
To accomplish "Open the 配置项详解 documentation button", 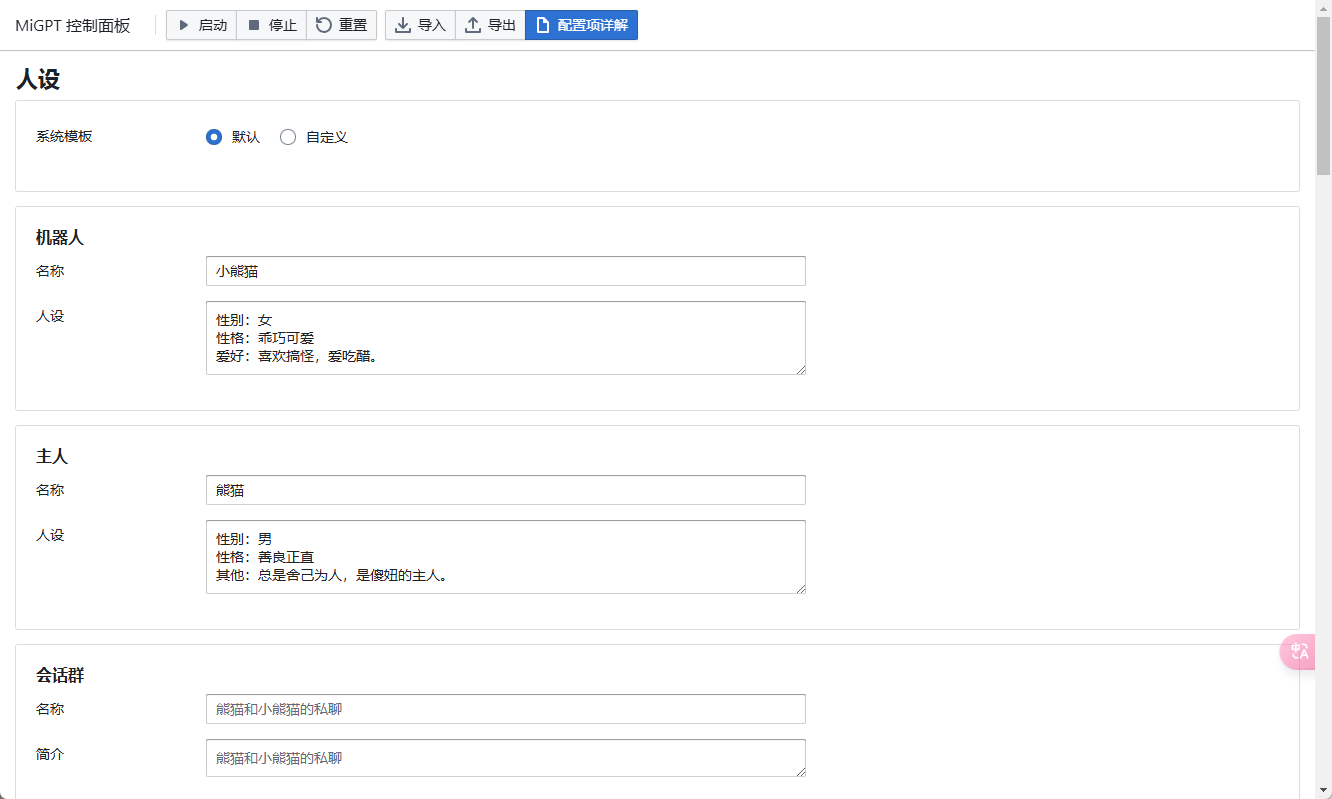I will (581, 25).
